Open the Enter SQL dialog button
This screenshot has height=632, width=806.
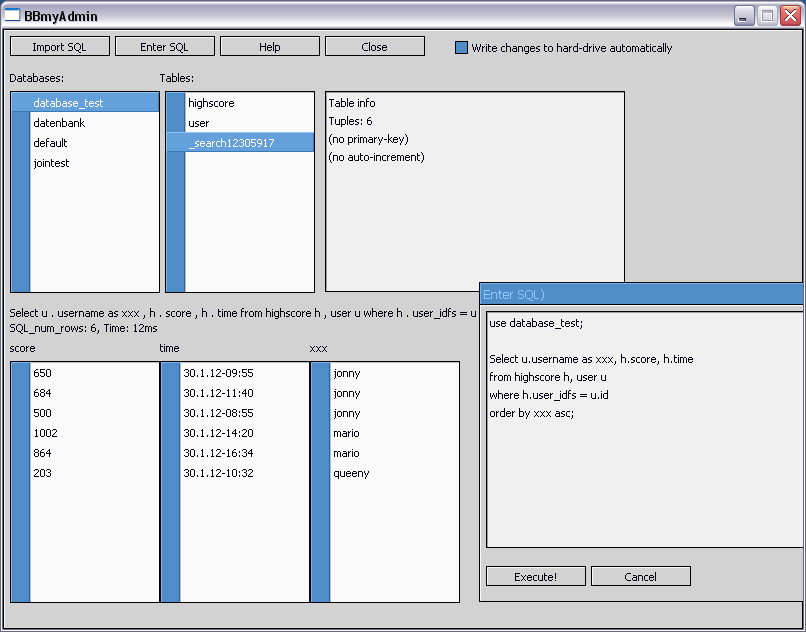(x=164, y=47)
